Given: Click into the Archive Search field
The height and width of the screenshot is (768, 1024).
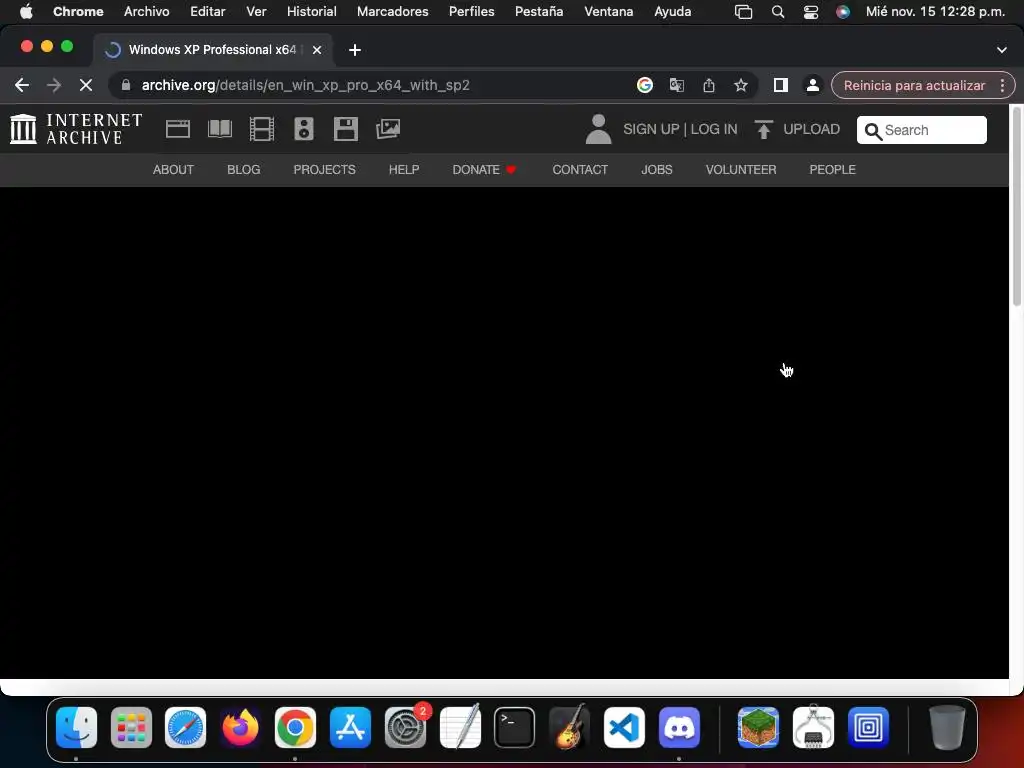Looking at the screenshot, I should point(921,130).
